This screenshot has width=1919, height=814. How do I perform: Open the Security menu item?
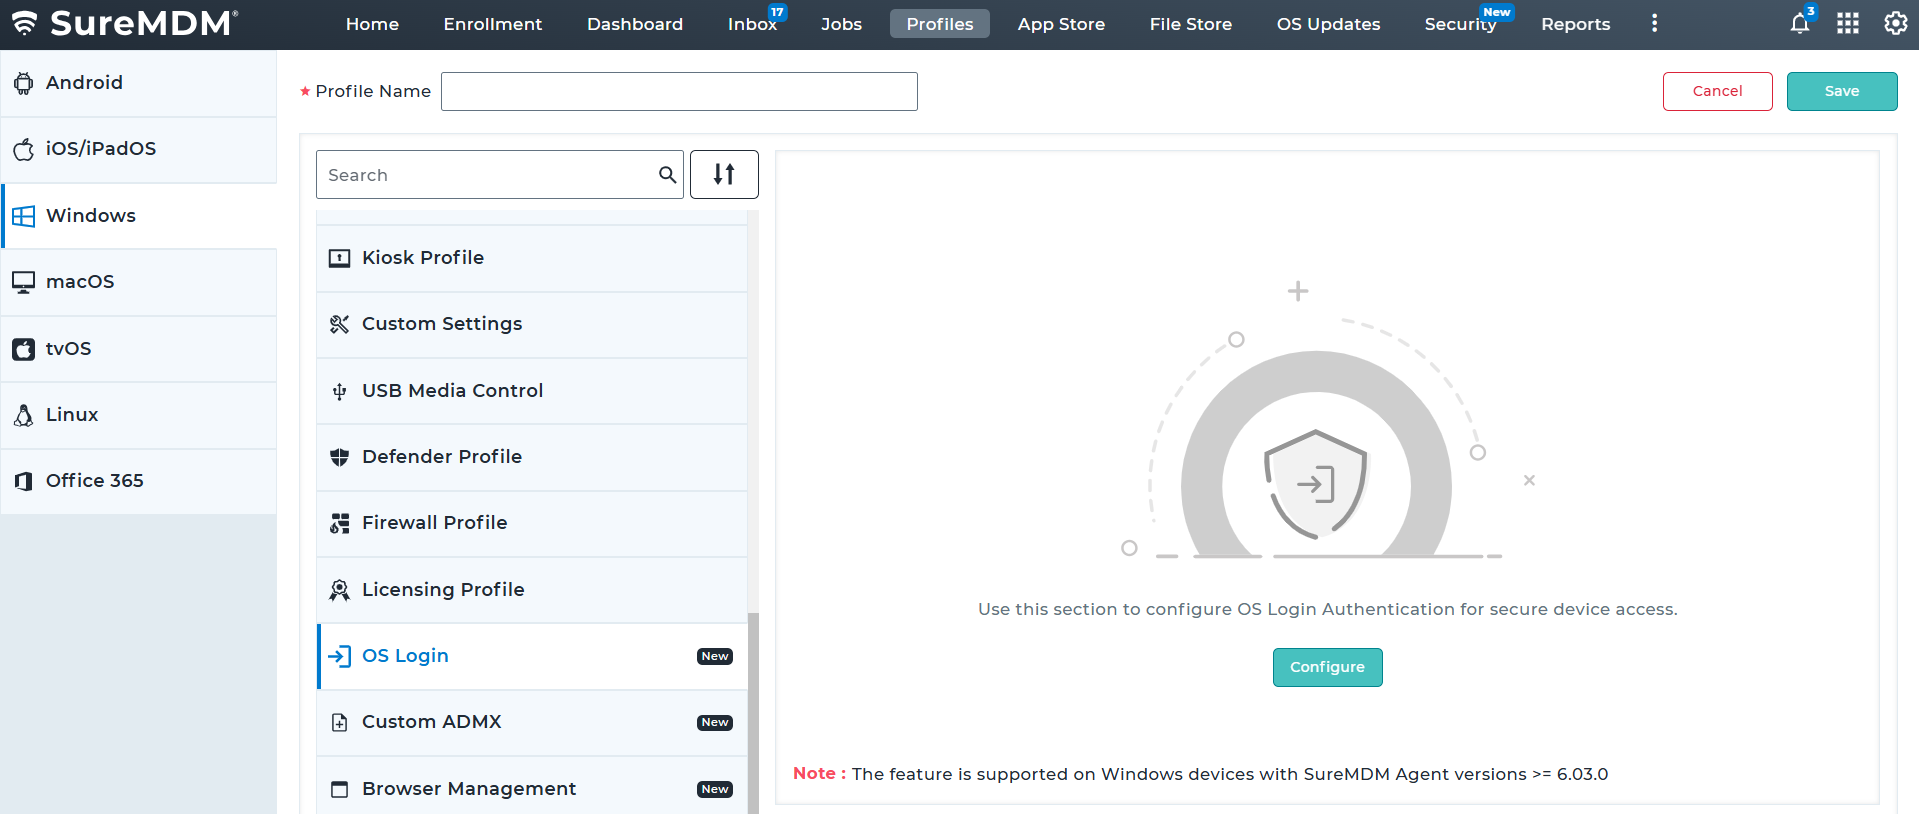(x=1460, y=24)
